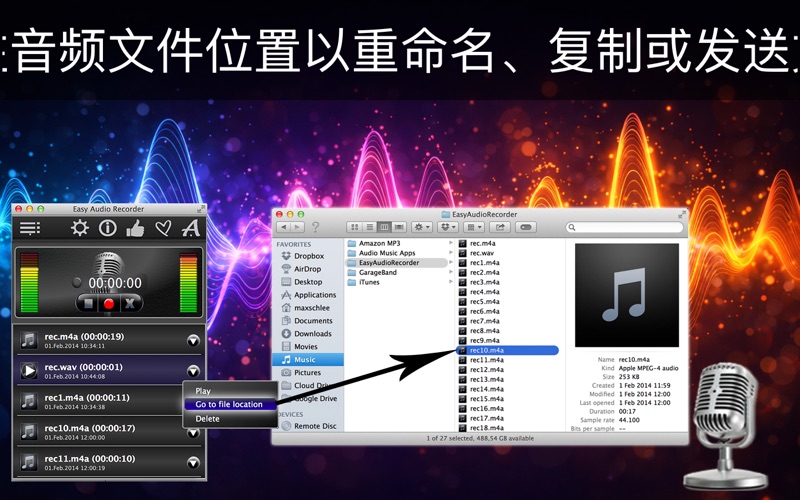
Task: Switch Finder to list view
Action: pos(369,227)
